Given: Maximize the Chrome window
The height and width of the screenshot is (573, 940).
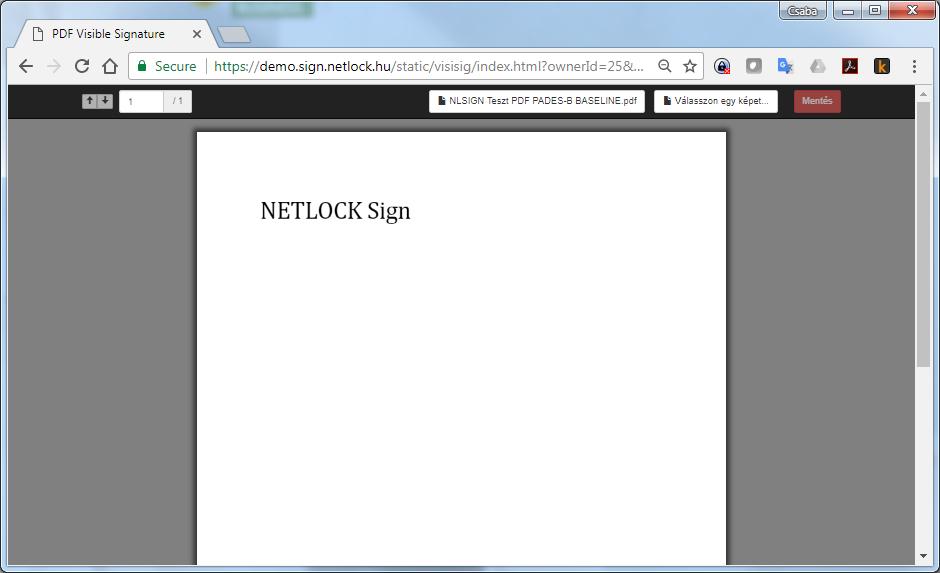Looking at the screenshot, I should [x=875, y=11].
